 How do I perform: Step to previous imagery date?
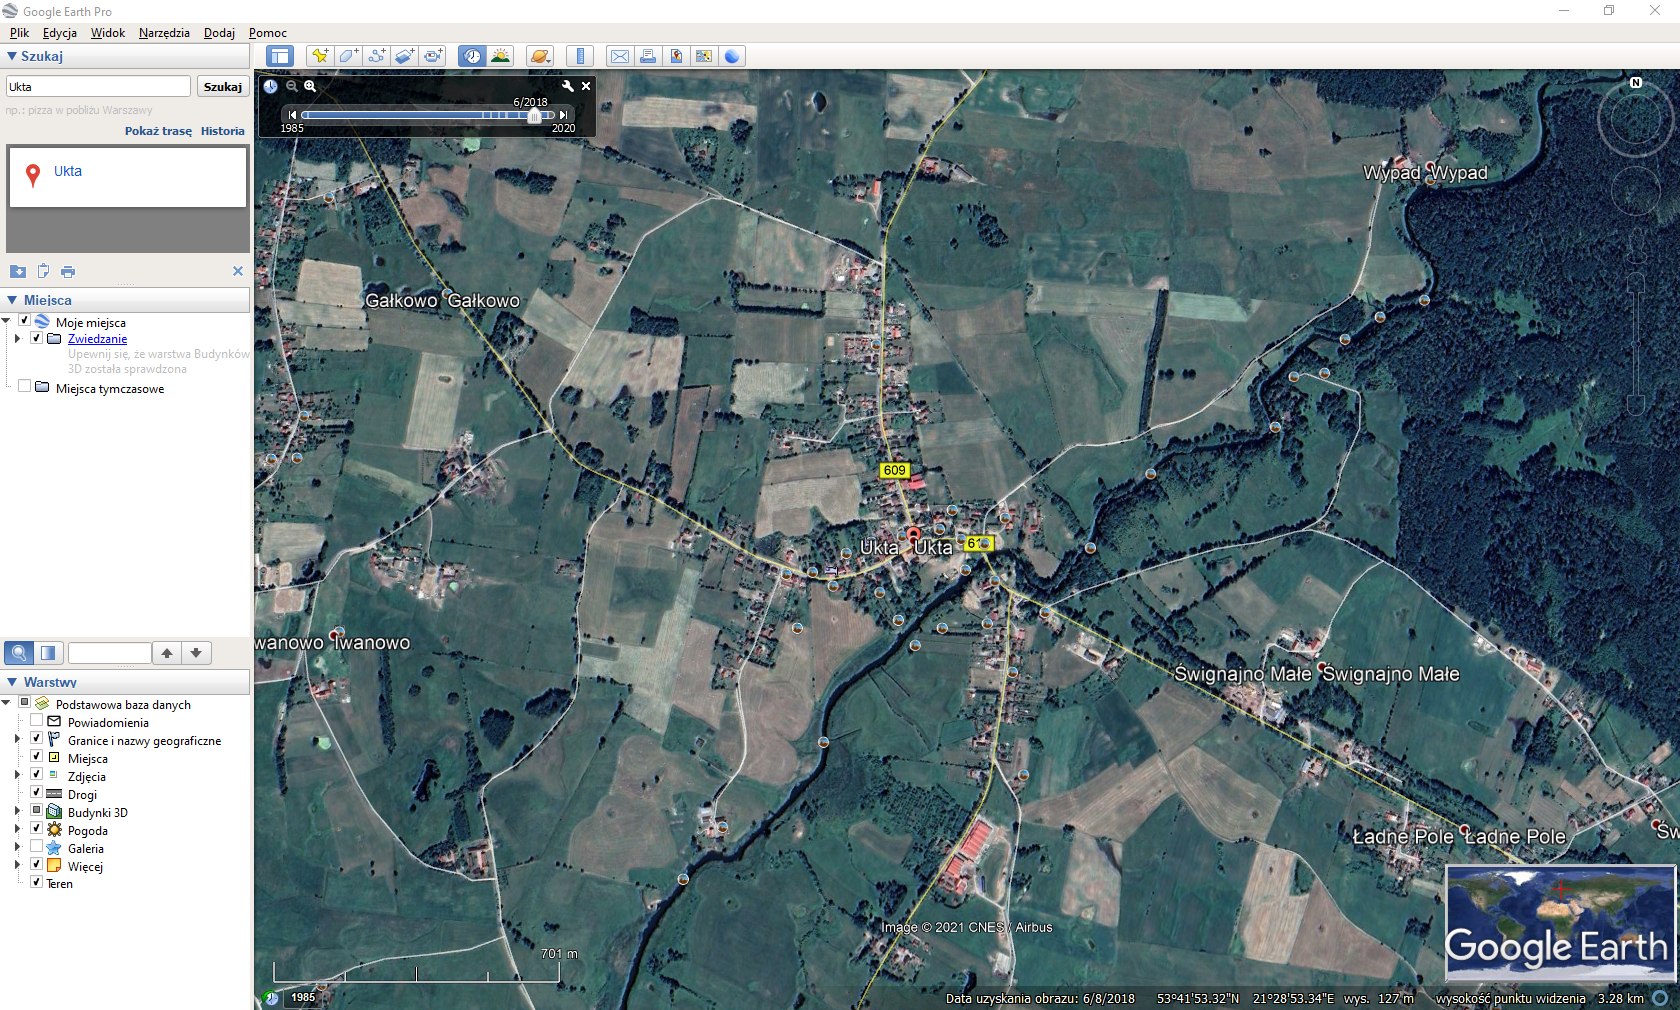[x=292, y=115]
